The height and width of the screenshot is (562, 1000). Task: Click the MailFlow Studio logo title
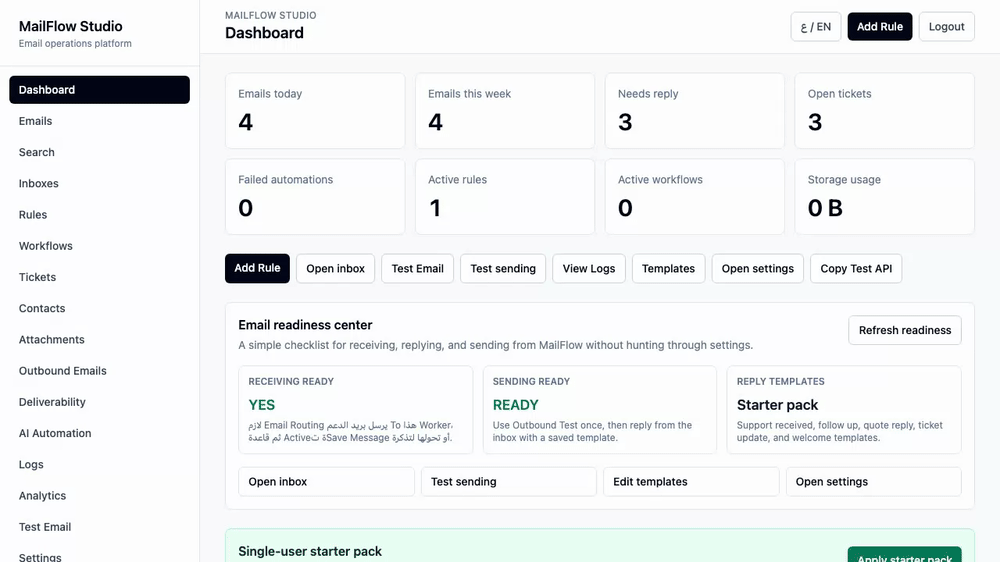pos(71,26)
